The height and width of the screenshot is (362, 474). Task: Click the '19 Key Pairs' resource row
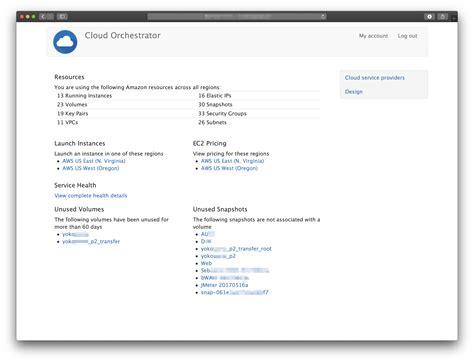(x=72, y=114)
